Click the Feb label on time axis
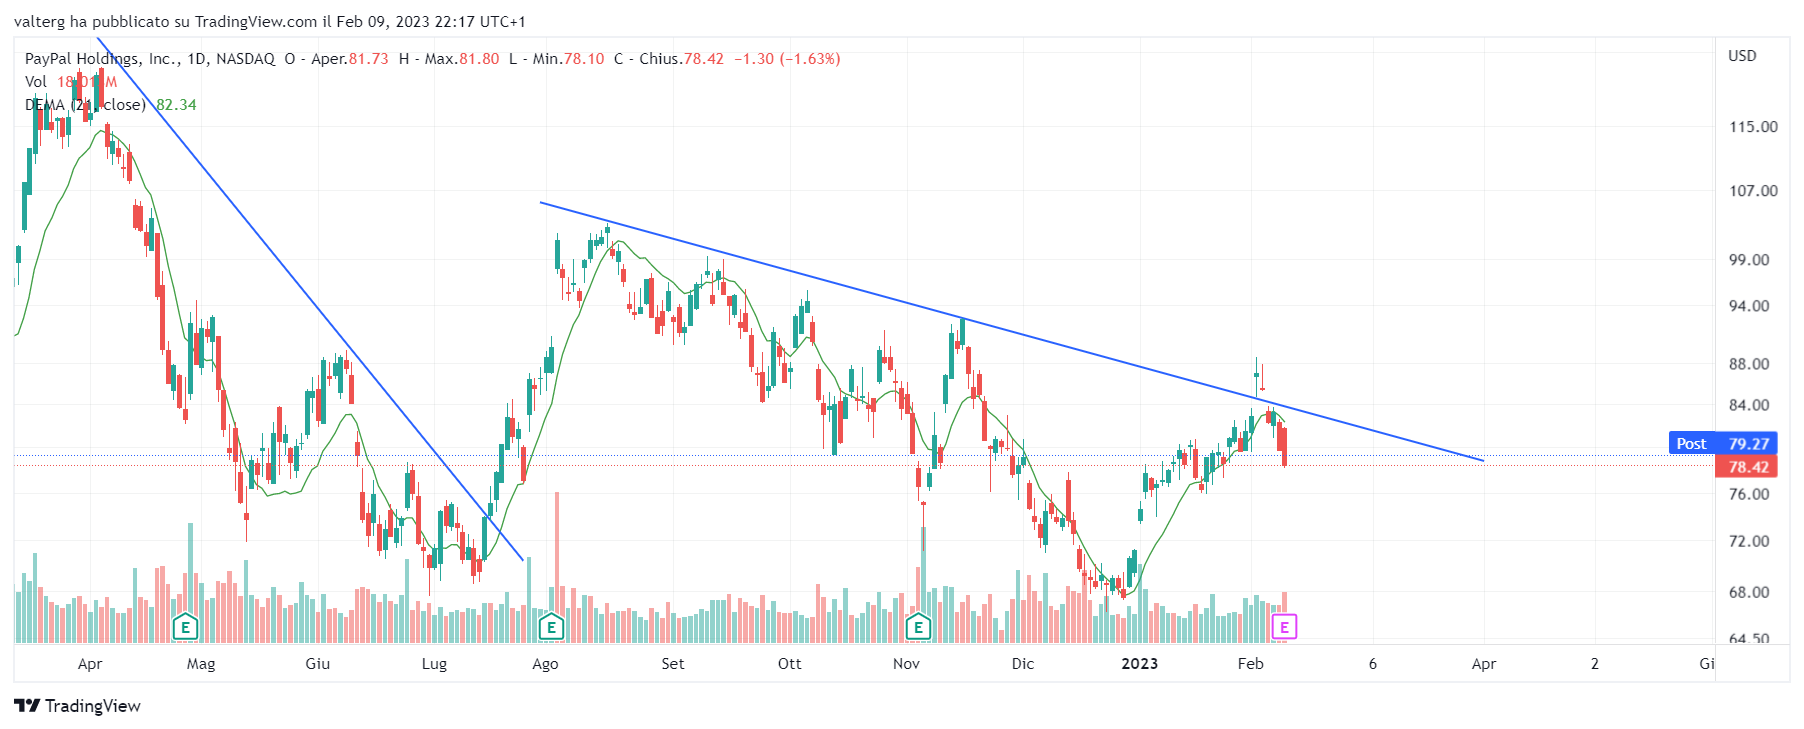The height and width of the screenshot is (729, 1804). click(1251, 664)
